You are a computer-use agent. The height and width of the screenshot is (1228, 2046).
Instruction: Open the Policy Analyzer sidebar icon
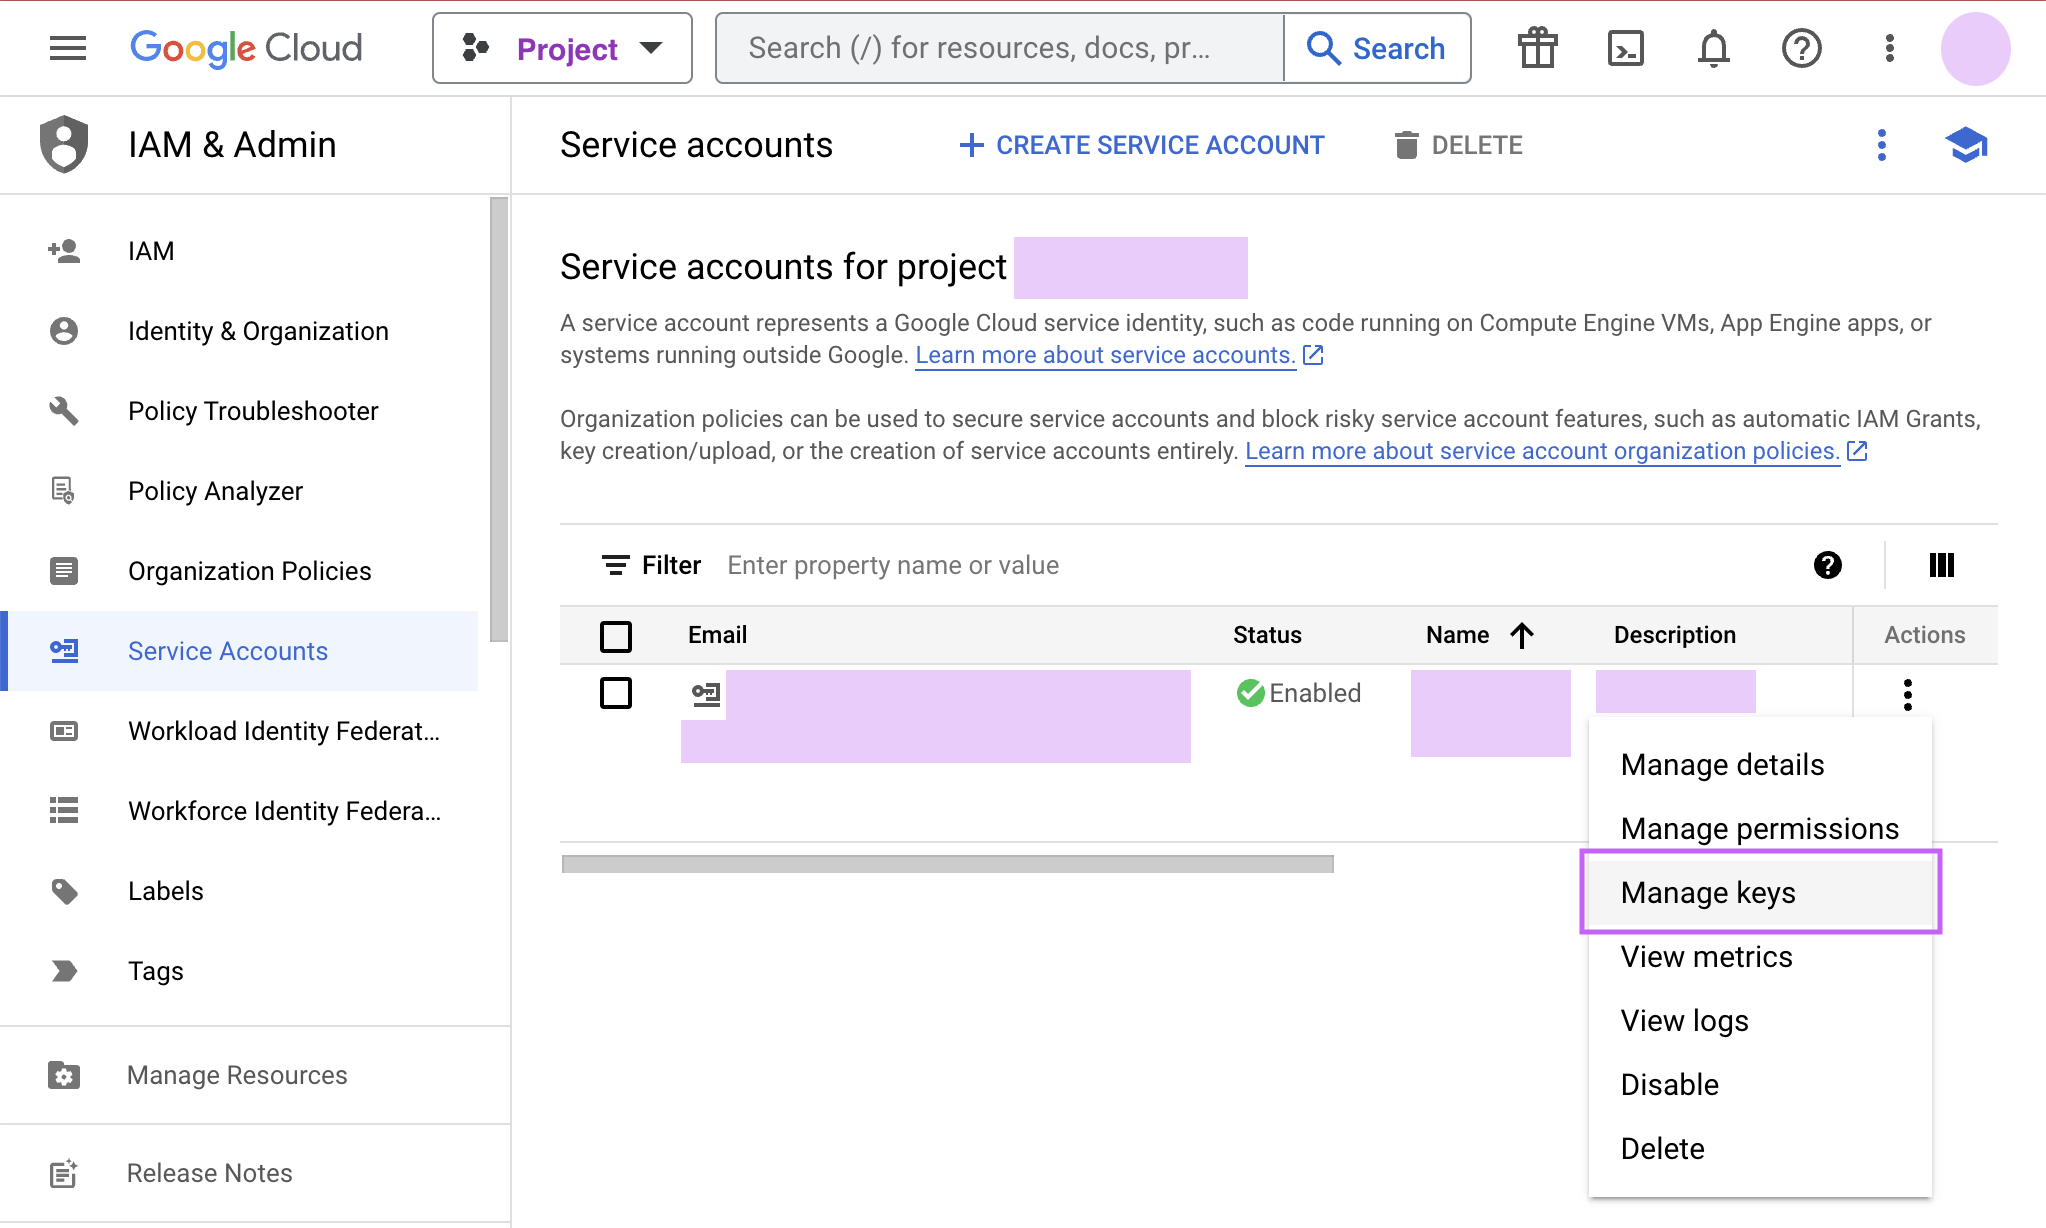tap(63, 490)
